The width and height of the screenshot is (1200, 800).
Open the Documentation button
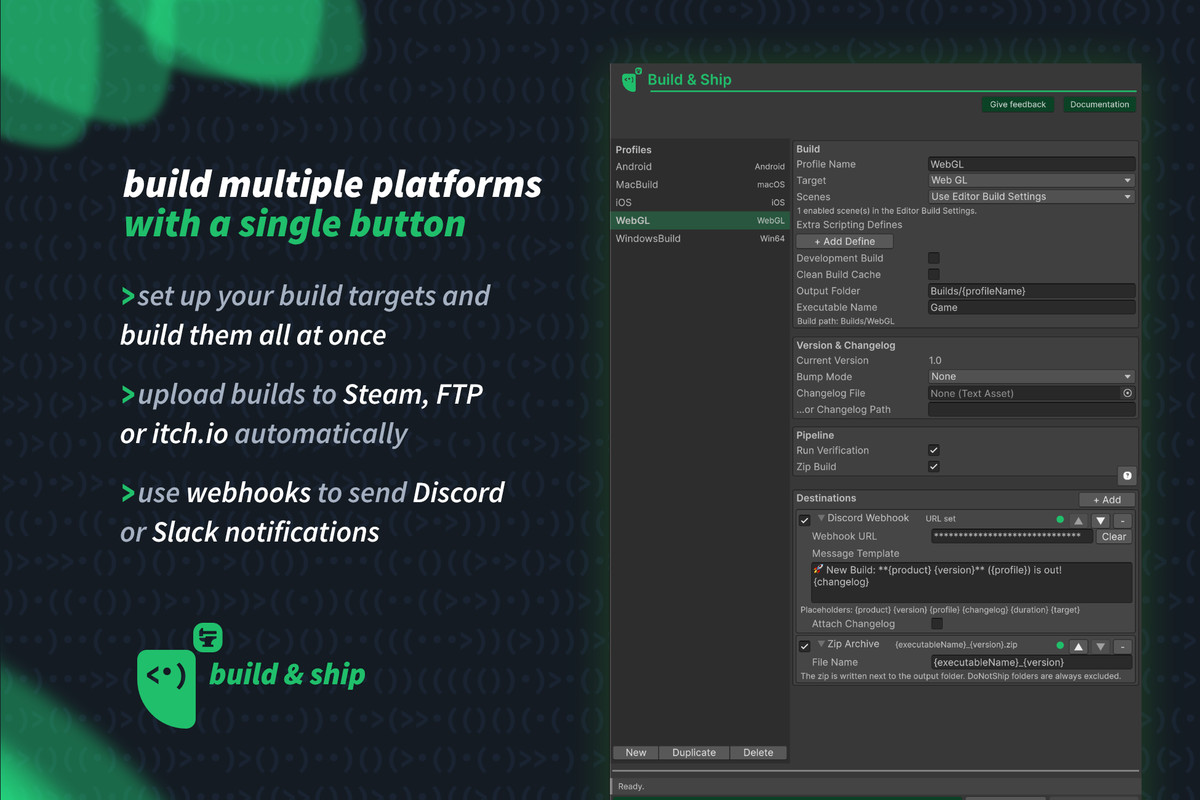tap(1099, 104)
